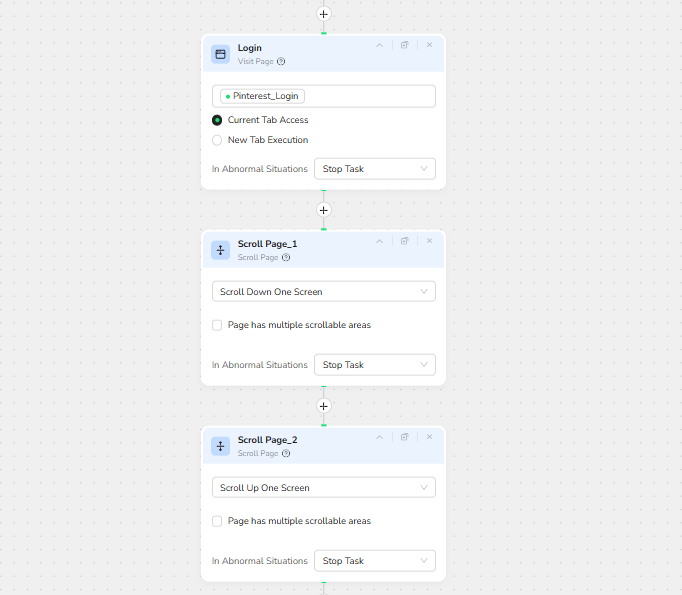Open the Scroll Down One Screen dropdown

click(323, 292)
